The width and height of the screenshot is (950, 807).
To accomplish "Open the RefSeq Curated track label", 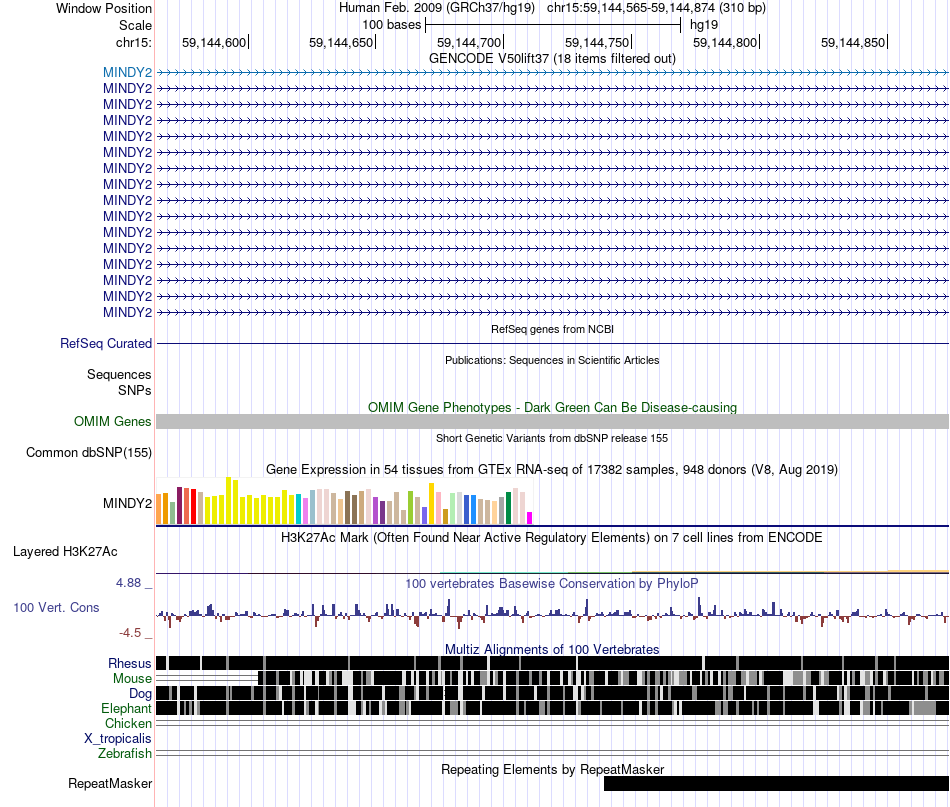I will (106, 344).
